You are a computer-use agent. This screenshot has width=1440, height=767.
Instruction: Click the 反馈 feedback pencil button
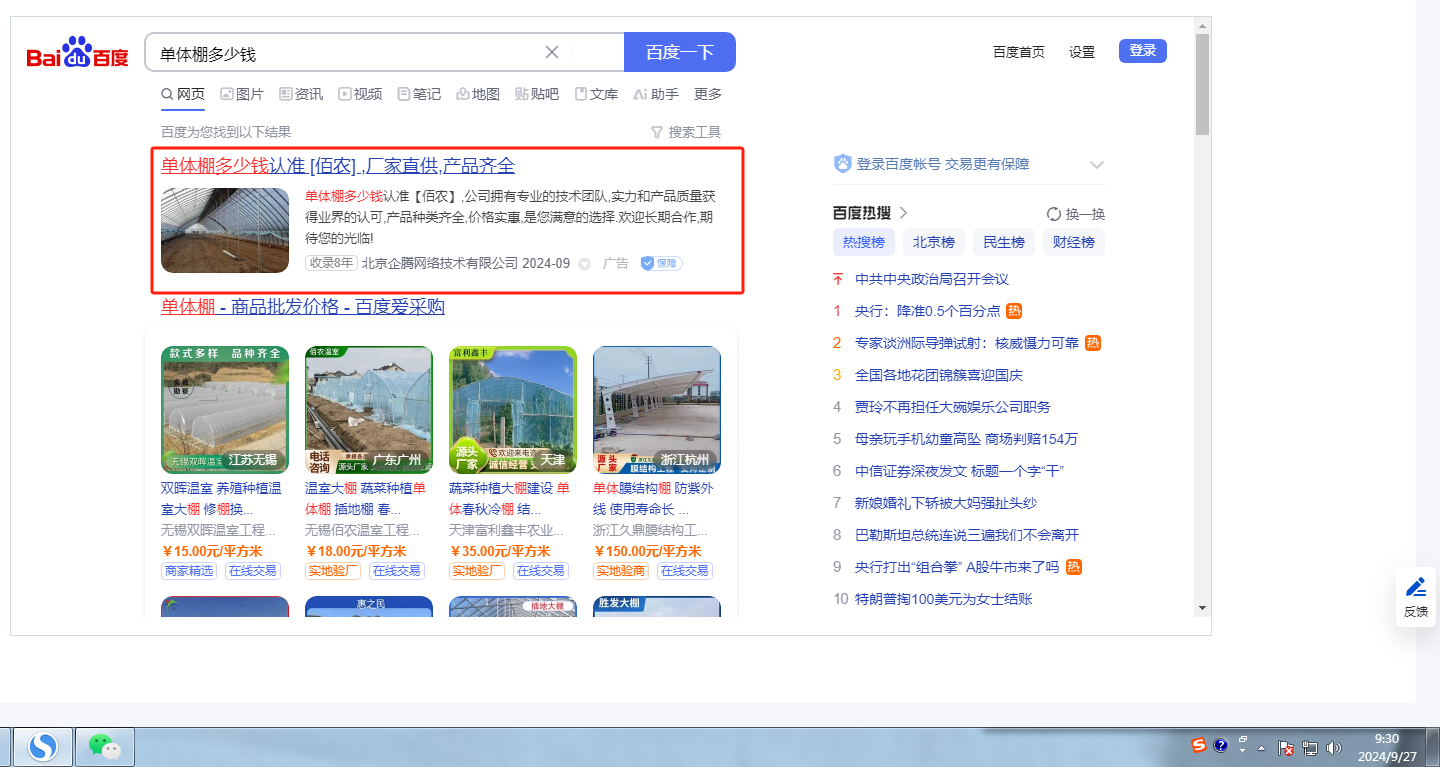(x=1416, y=597)
